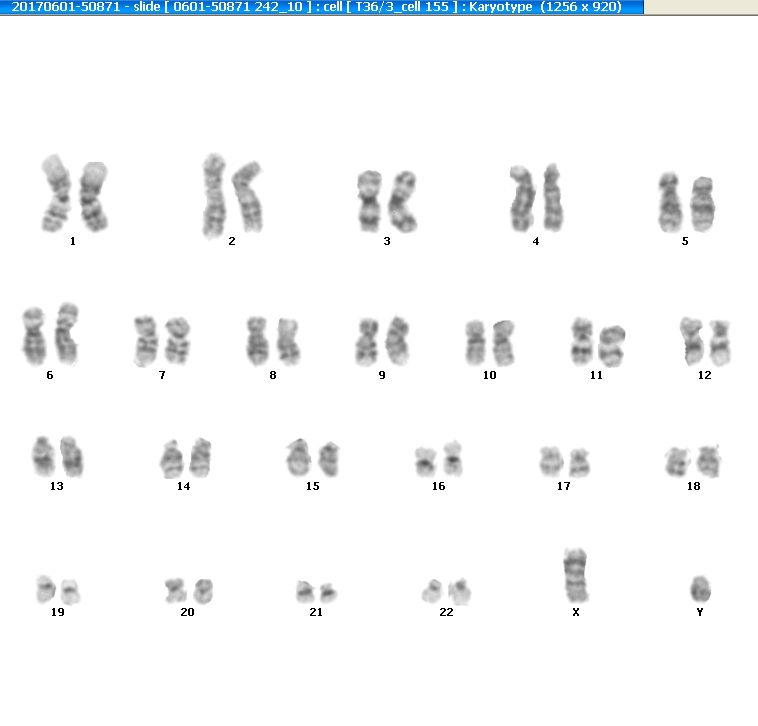
Task: Select the chromosome 11 pair
Action: click(598, 342)
